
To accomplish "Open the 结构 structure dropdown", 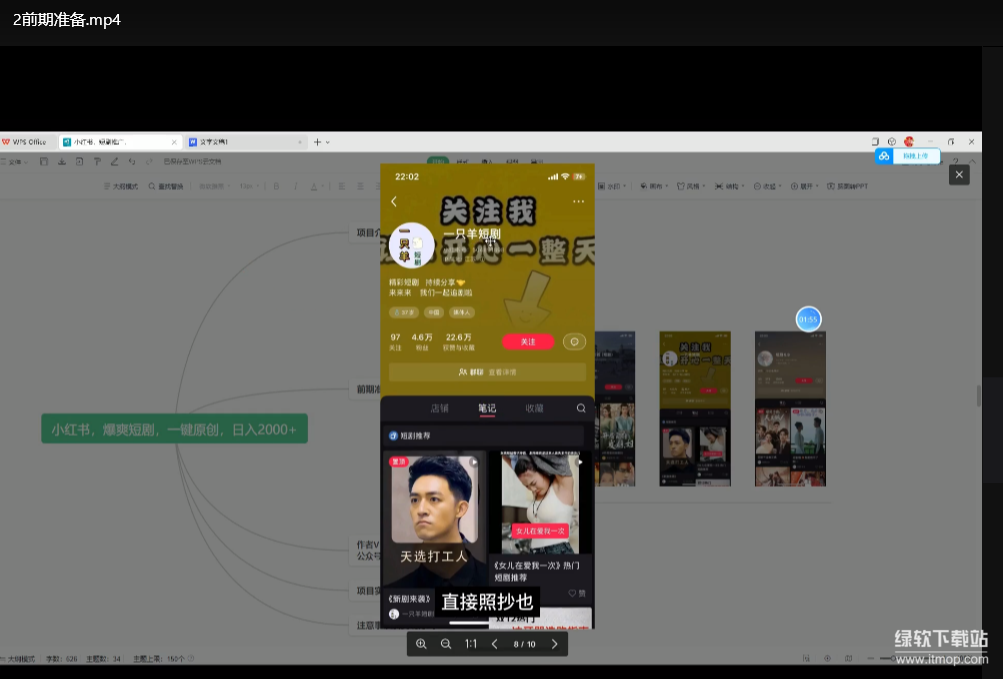I will [x=731, y=186].
